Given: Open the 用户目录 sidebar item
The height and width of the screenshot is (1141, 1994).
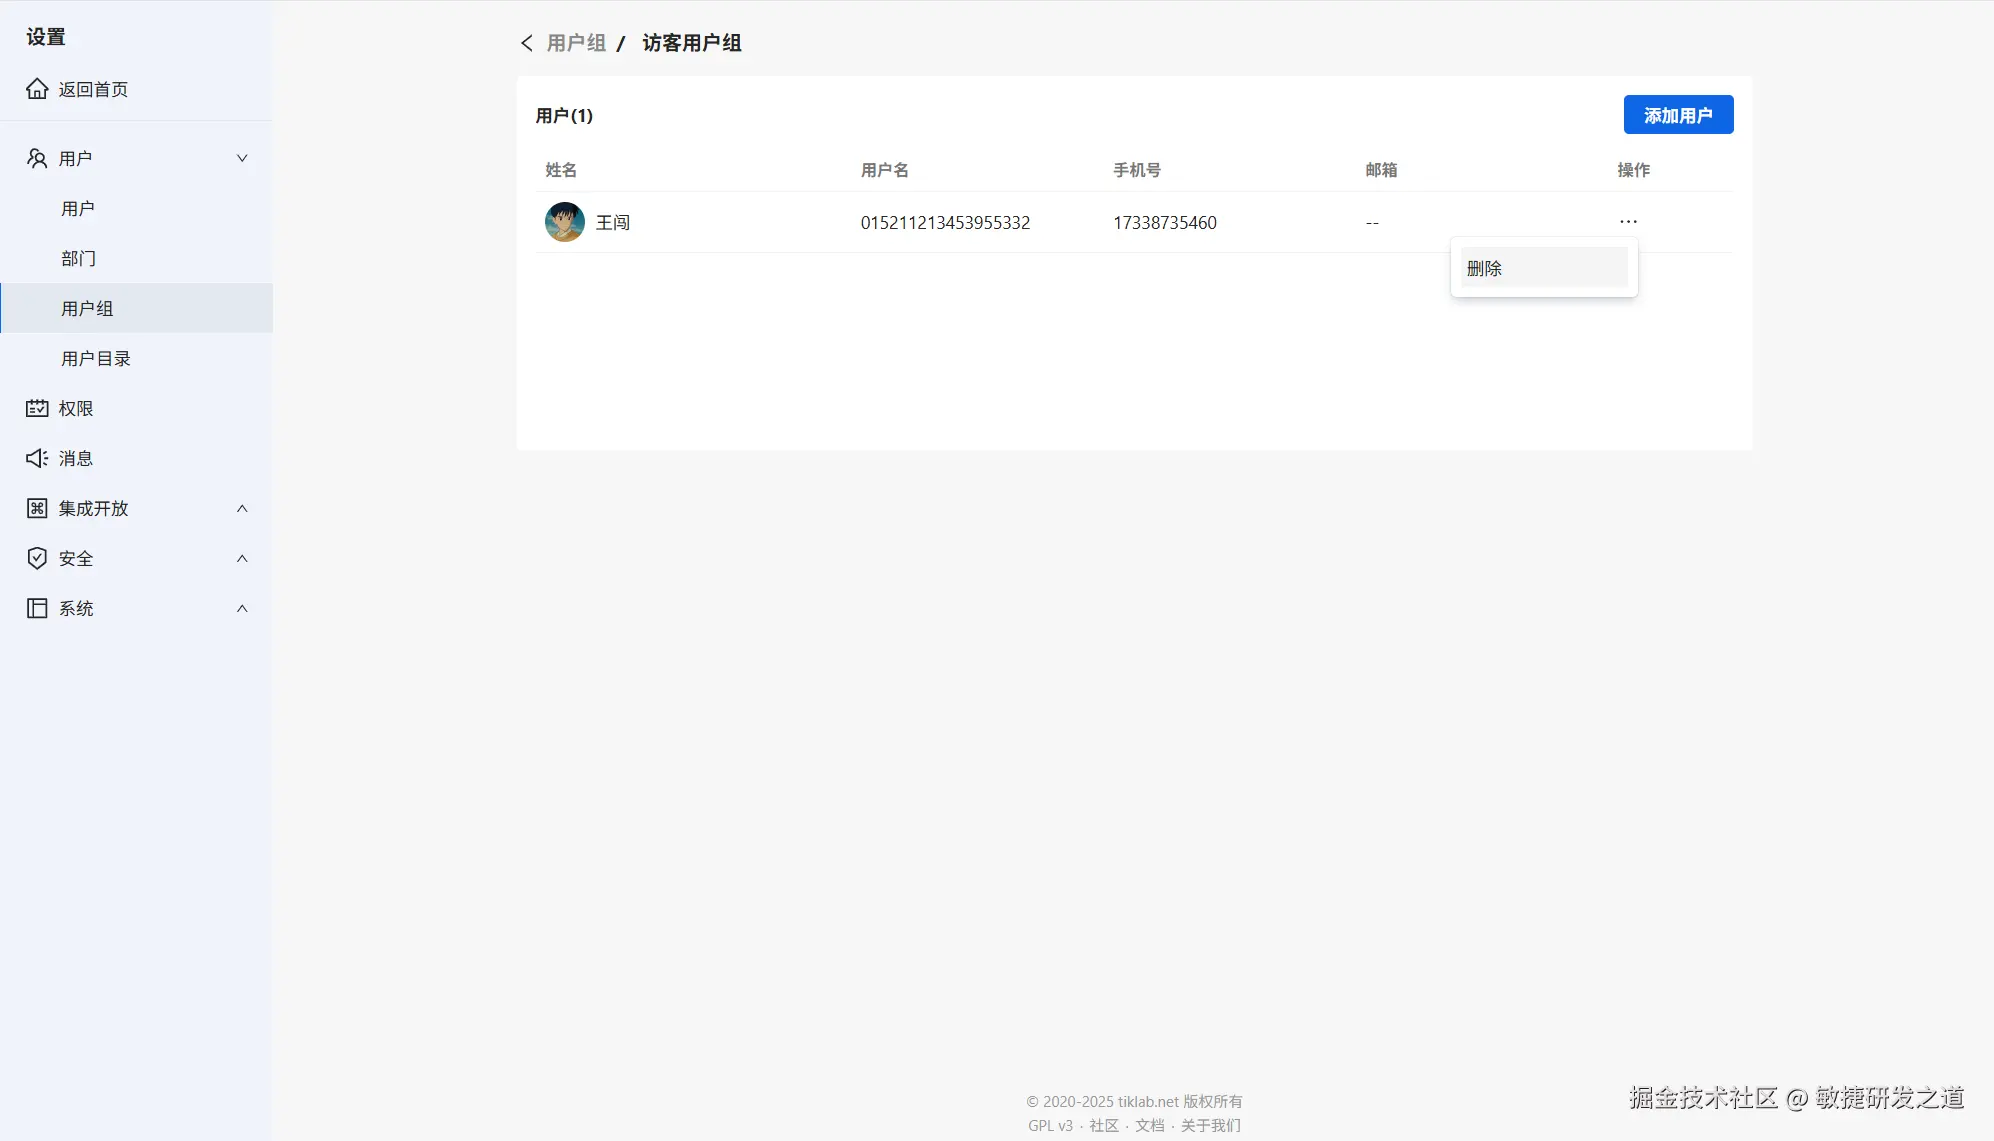Looking at the screenshot, I should pos(95,358).
